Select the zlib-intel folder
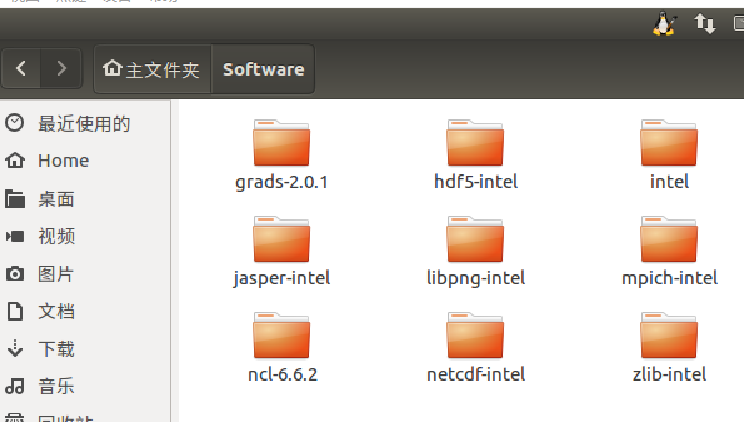744x422 pixels. (x=669, y=337)
